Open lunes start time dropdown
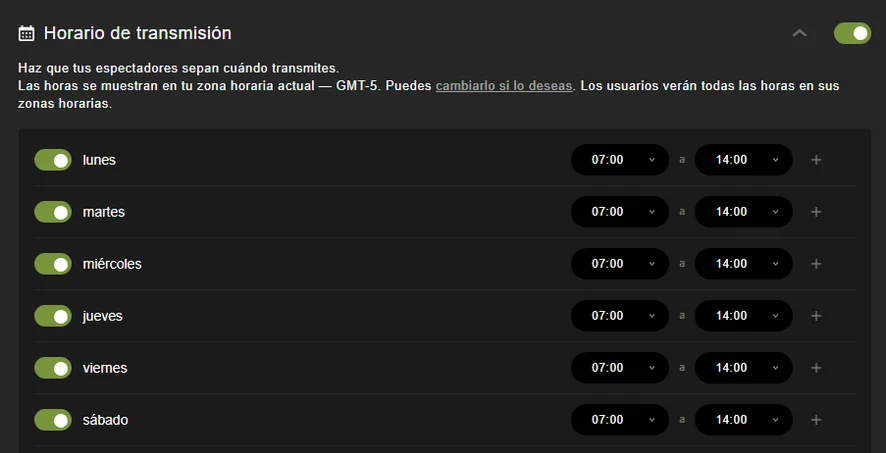The height and width of the screenshot is (453, 886). tap(620, 160)
